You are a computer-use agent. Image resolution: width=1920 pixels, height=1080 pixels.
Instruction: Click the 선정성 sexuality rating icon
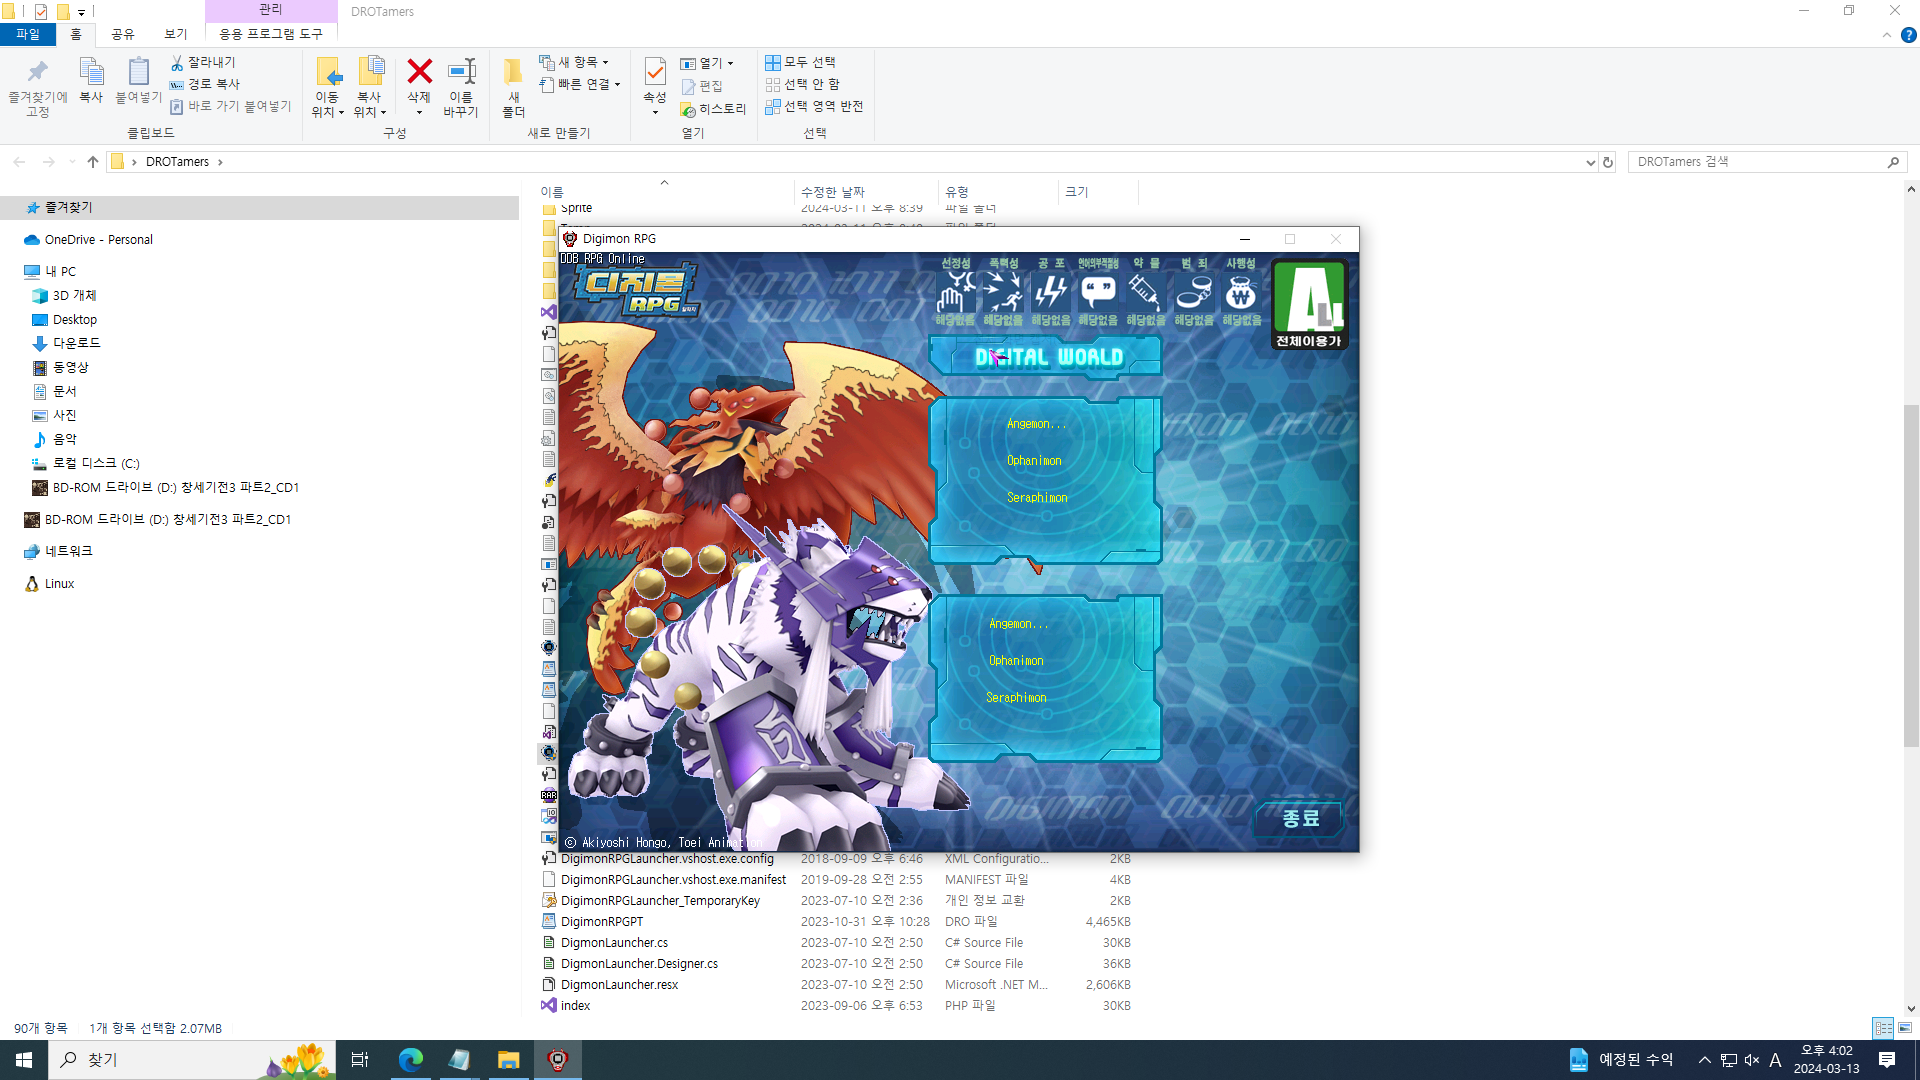click(955, 292)
